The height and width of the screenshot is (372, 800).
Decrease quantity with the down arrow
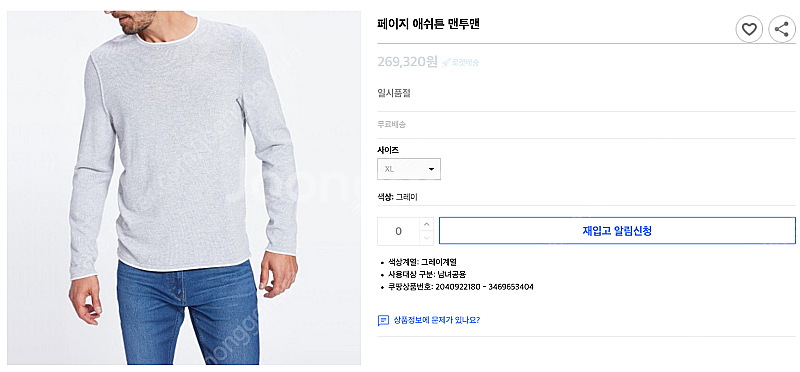click(x=427, y=238)
